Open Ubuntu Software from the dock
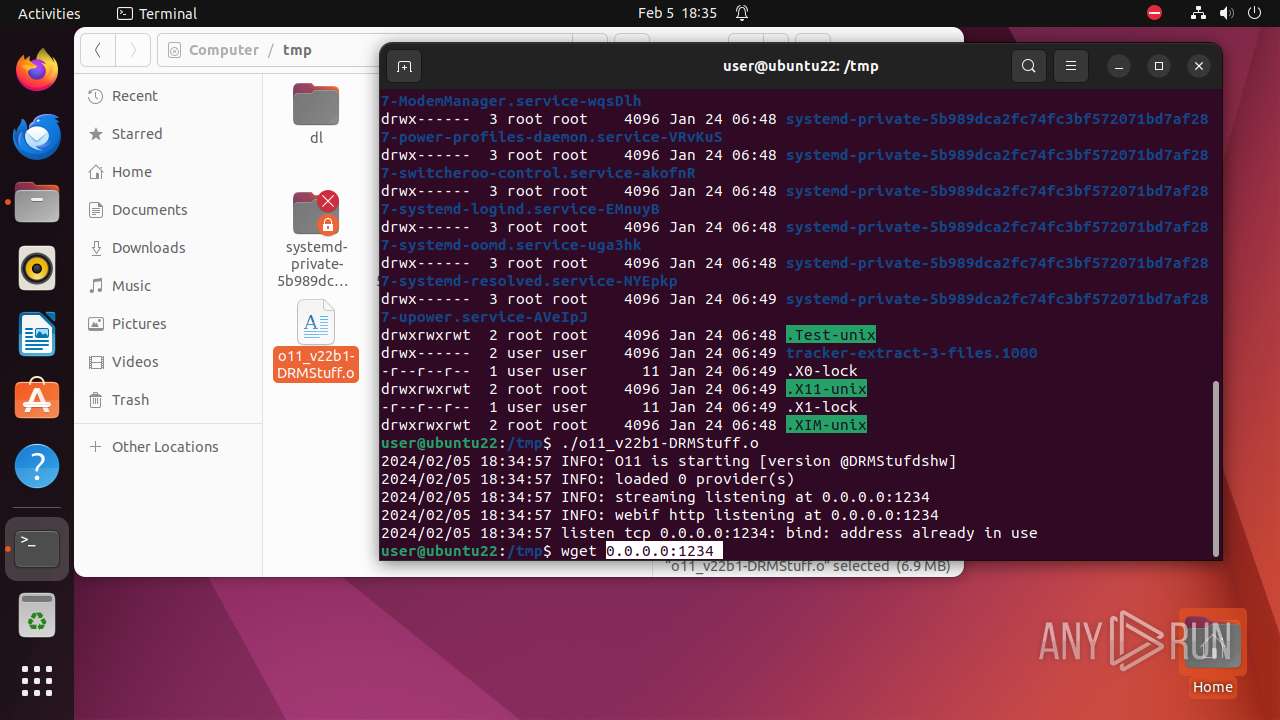 (x=37, y=399)
